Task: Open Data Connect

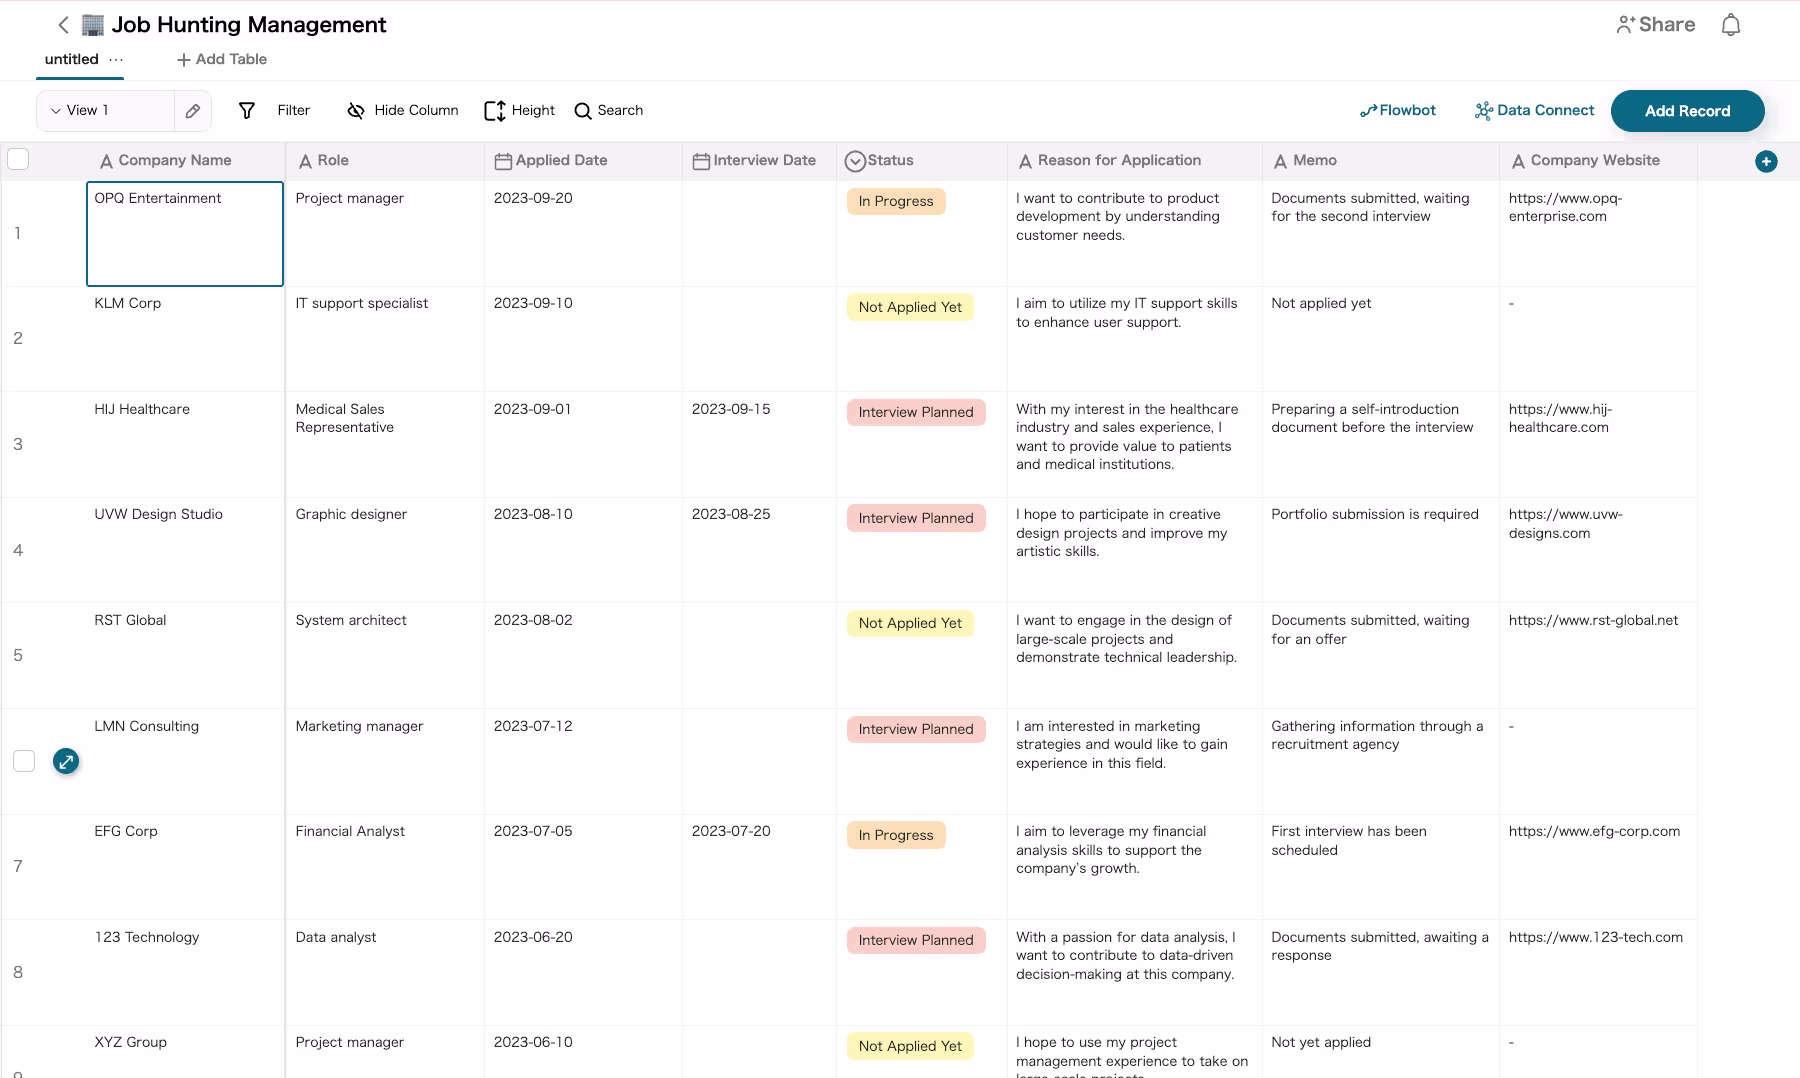Action: (1533, 110)
